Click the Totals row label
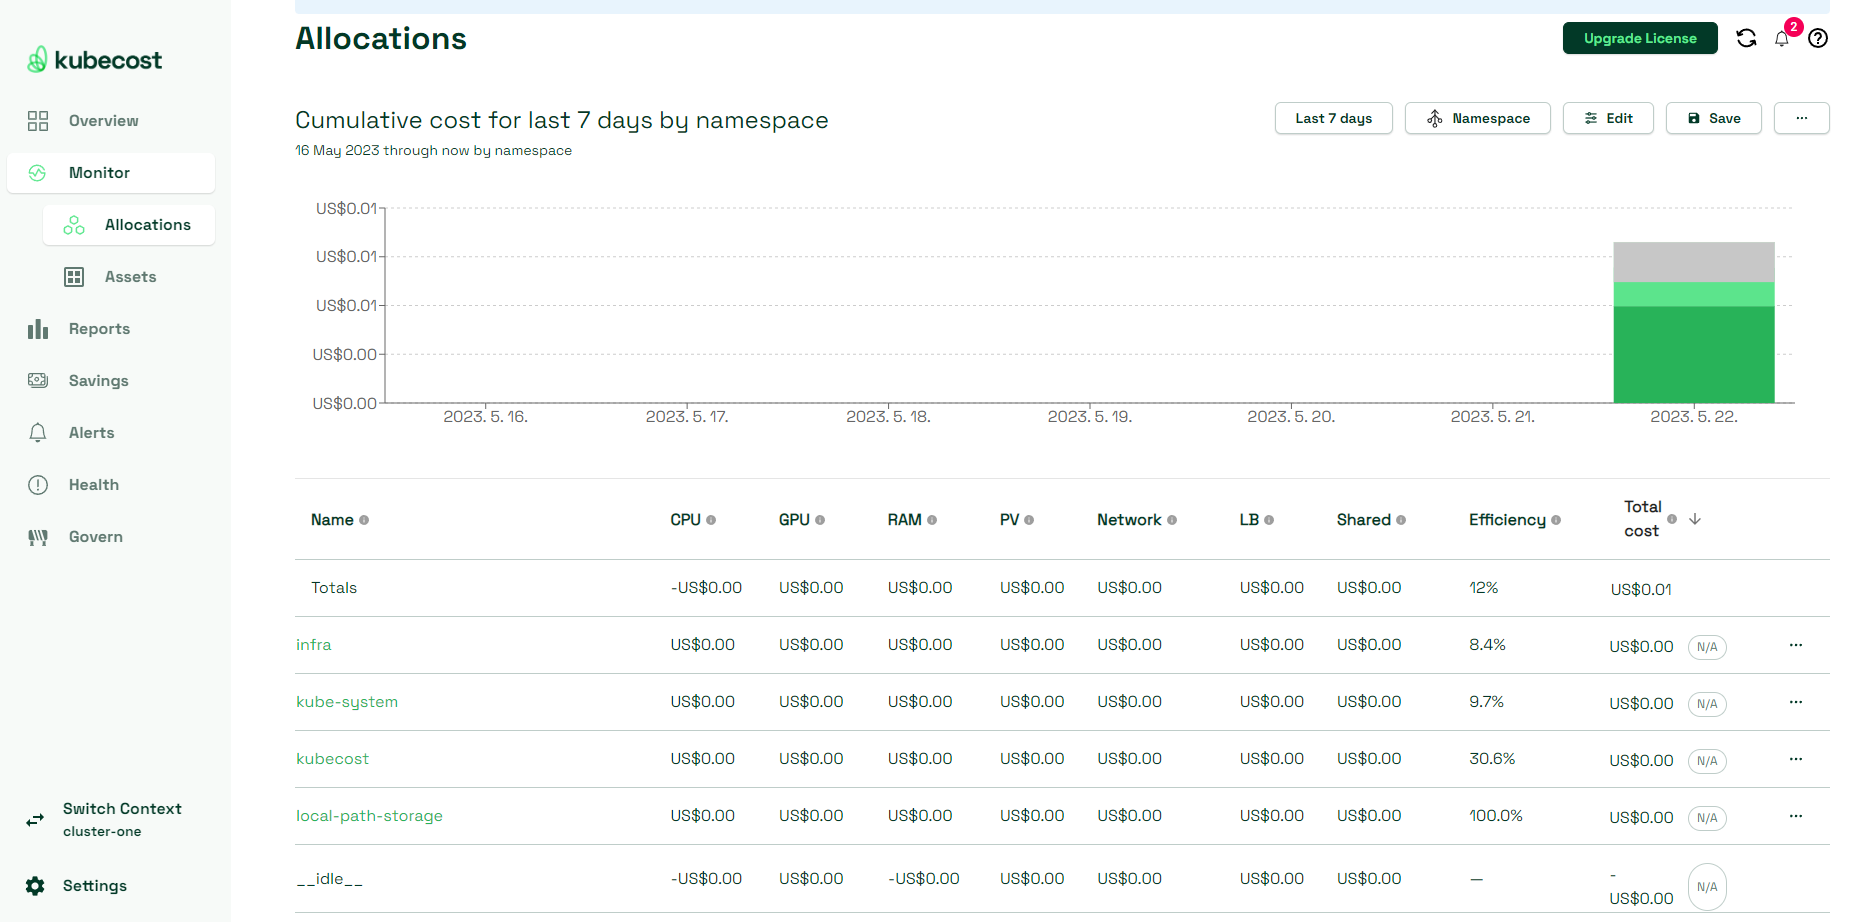This screenshot has height=922, width=1857. pyautogui.click(x=334, y=588)
